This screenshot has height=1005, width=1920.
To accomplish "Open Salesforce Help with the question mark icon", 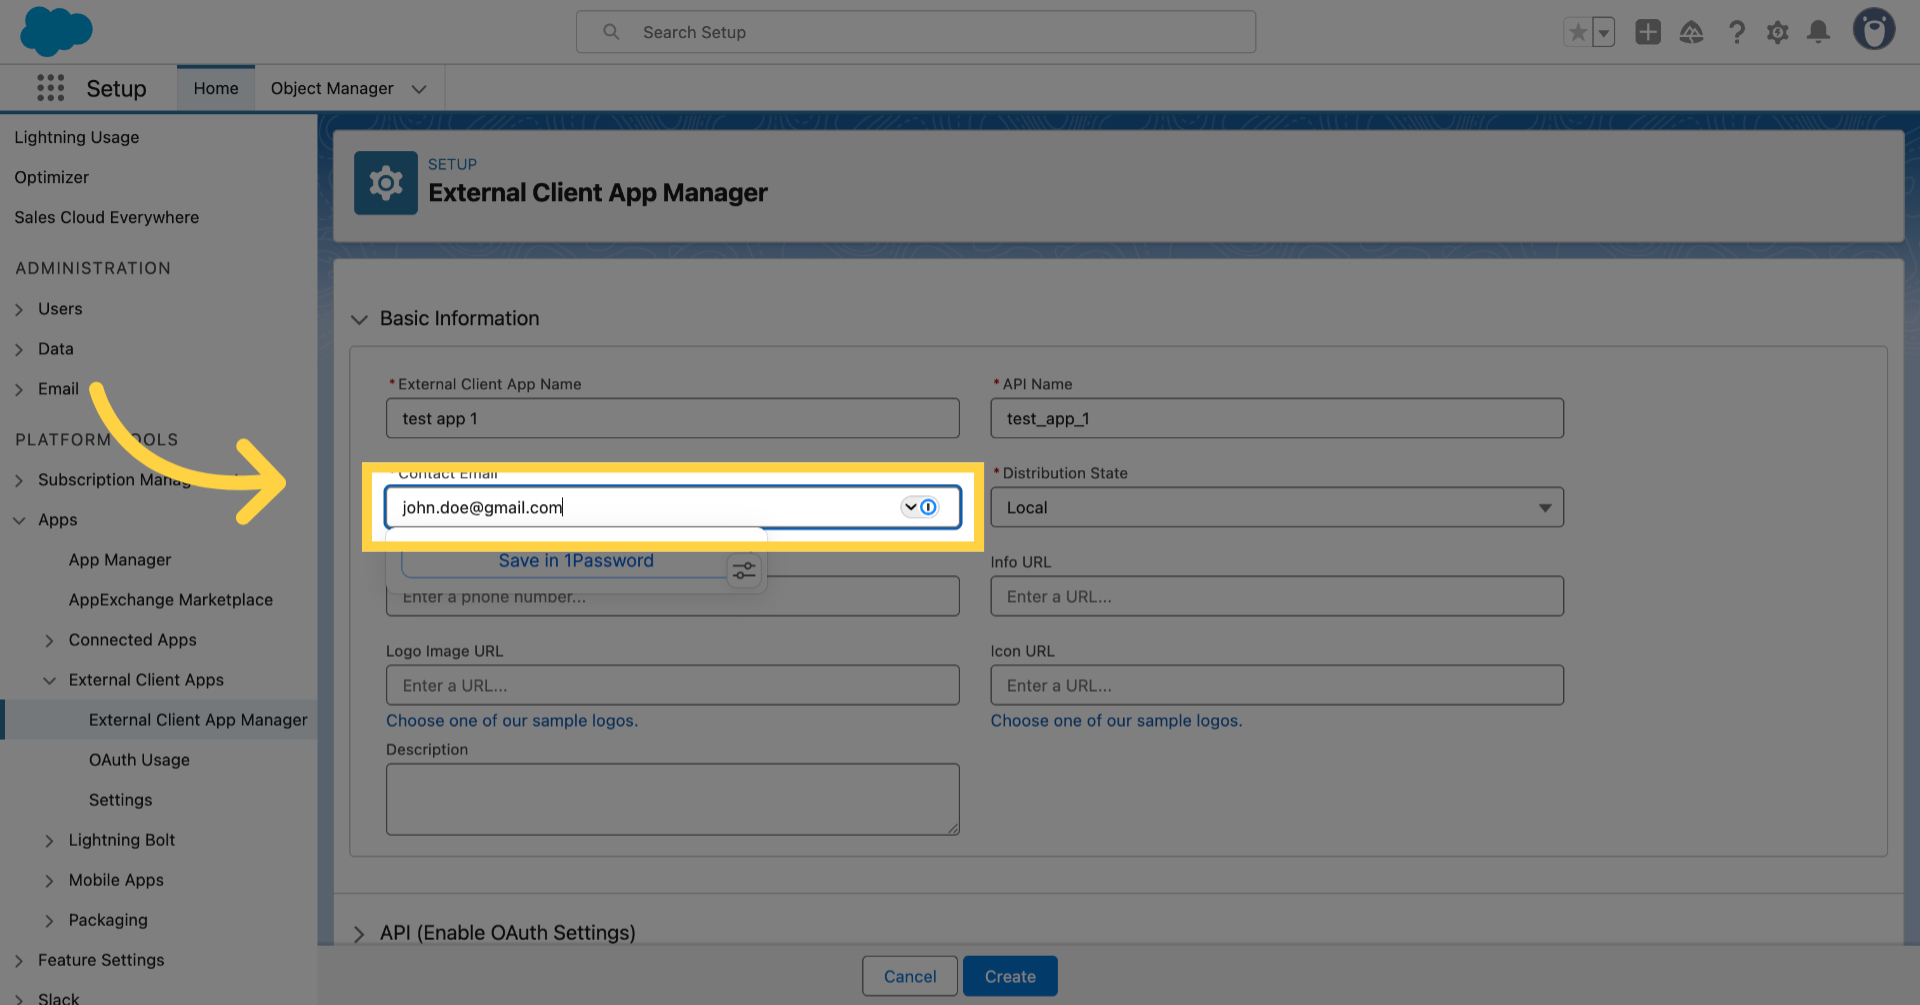I will (x=1737, y=32).
